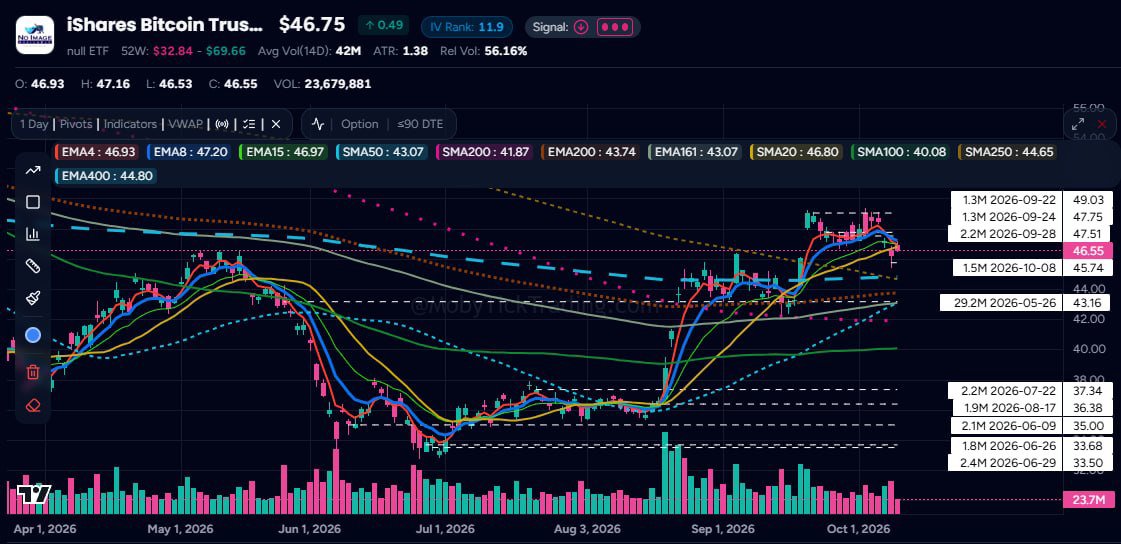1121x544 pixels.
Task: Click the 2.2M 2026-09-28 level label
Action: click(1005, 234)
